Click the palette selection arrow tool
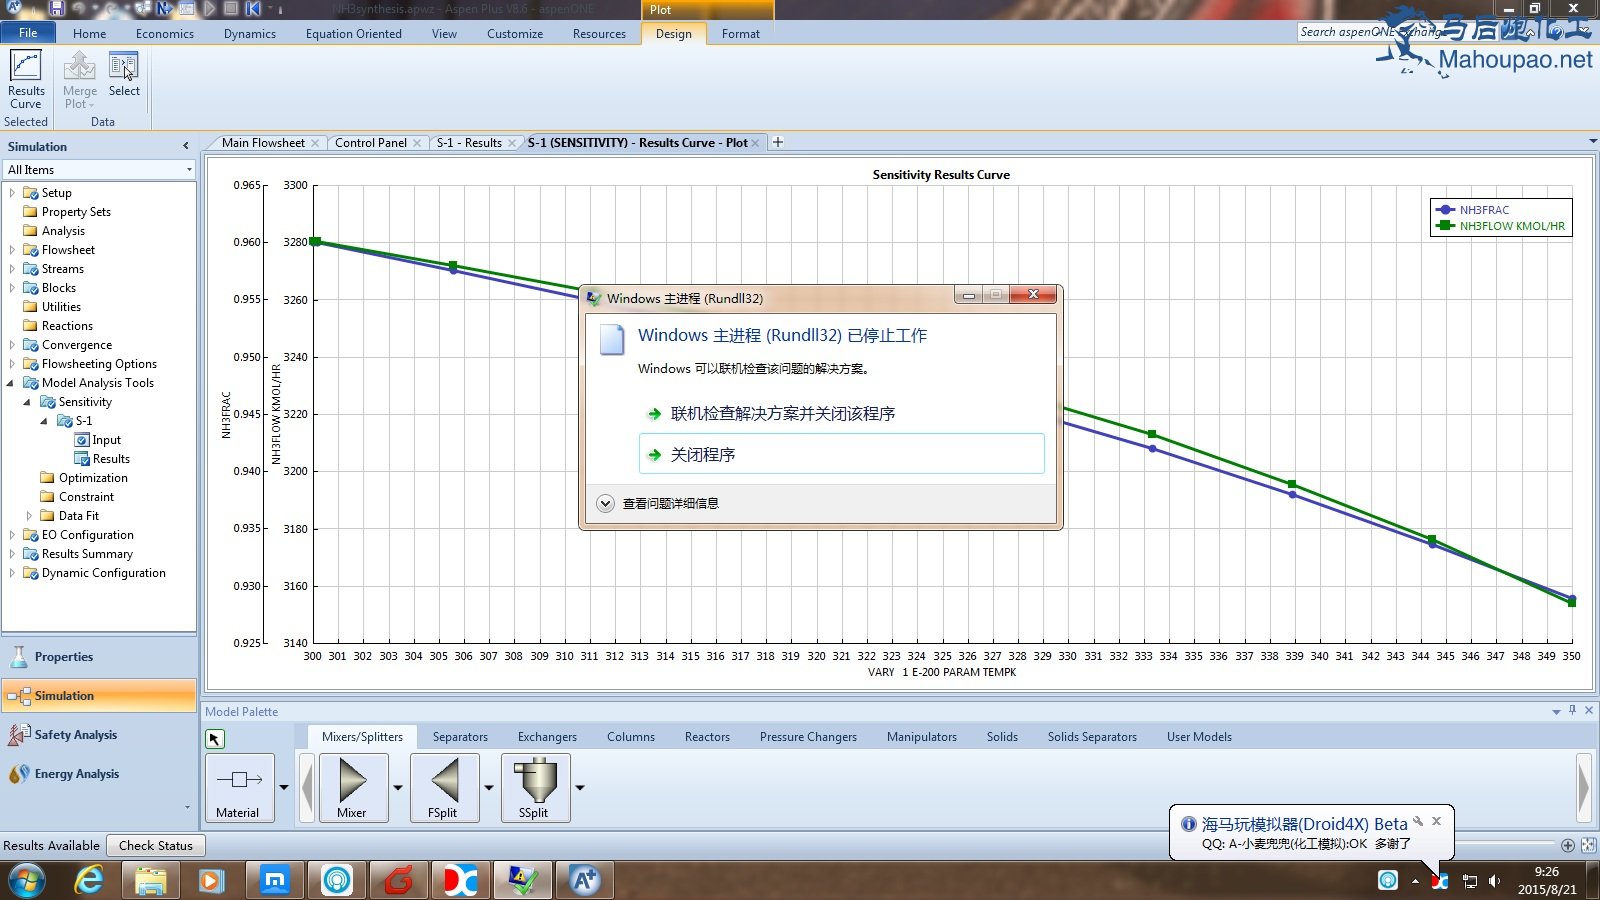Image resolution: width=1600 pixels, height=900 pixels. pos(215,739)
